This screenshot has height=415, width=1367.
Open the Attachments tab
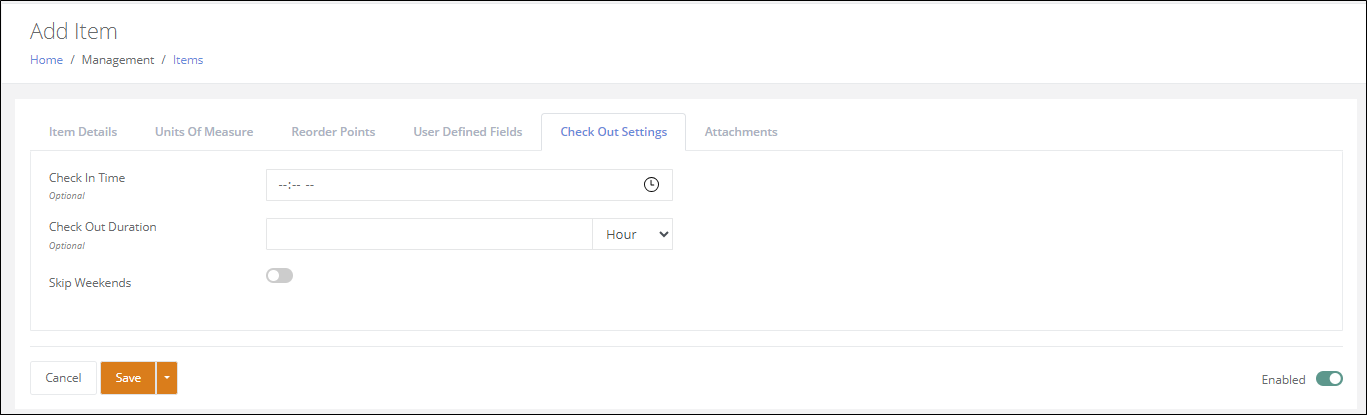tap(741, 132)
